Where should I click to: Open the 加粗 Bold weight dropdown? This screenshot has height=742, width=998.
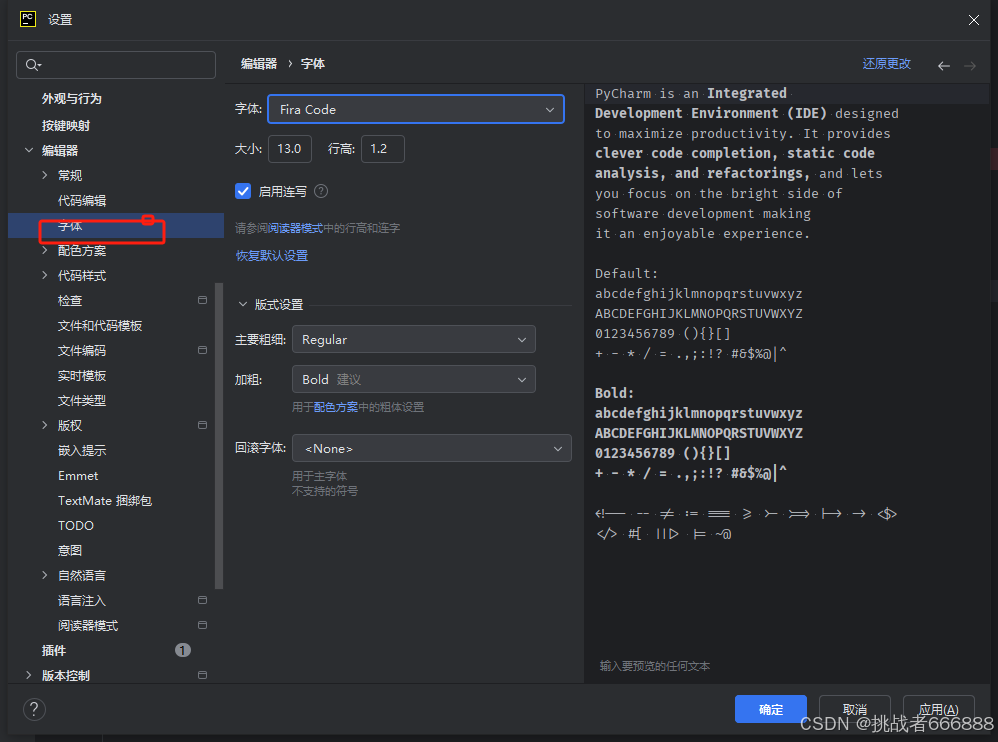tap(414, 379)
